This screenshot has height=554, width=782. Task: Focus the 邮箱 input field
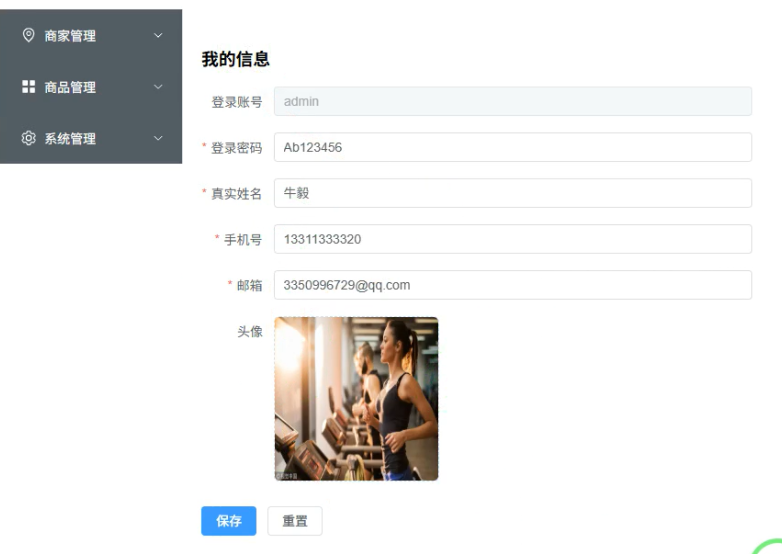(513, 285)
